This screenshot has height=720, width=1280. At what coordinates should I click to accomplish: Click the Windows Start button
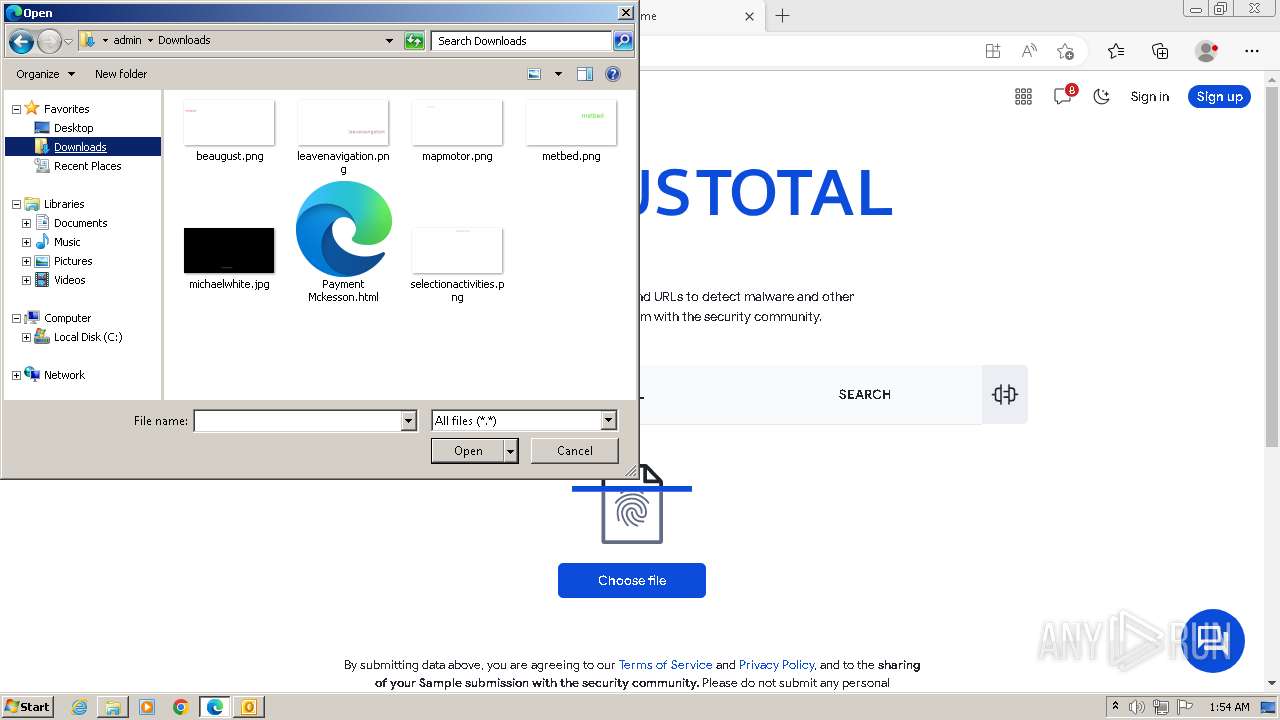pyautogui.click(x=28, y=707)
